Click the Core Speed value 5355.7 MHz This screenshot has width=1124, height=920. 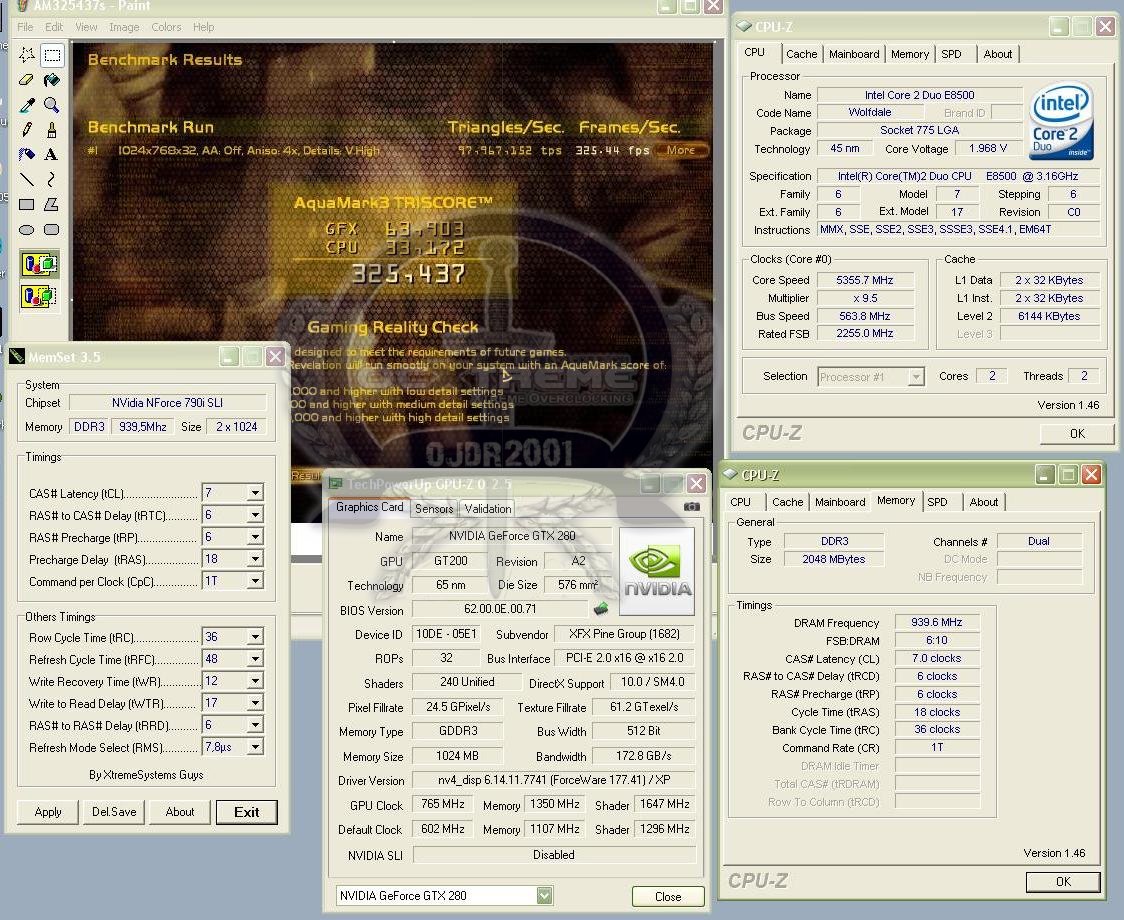[865, 280]
